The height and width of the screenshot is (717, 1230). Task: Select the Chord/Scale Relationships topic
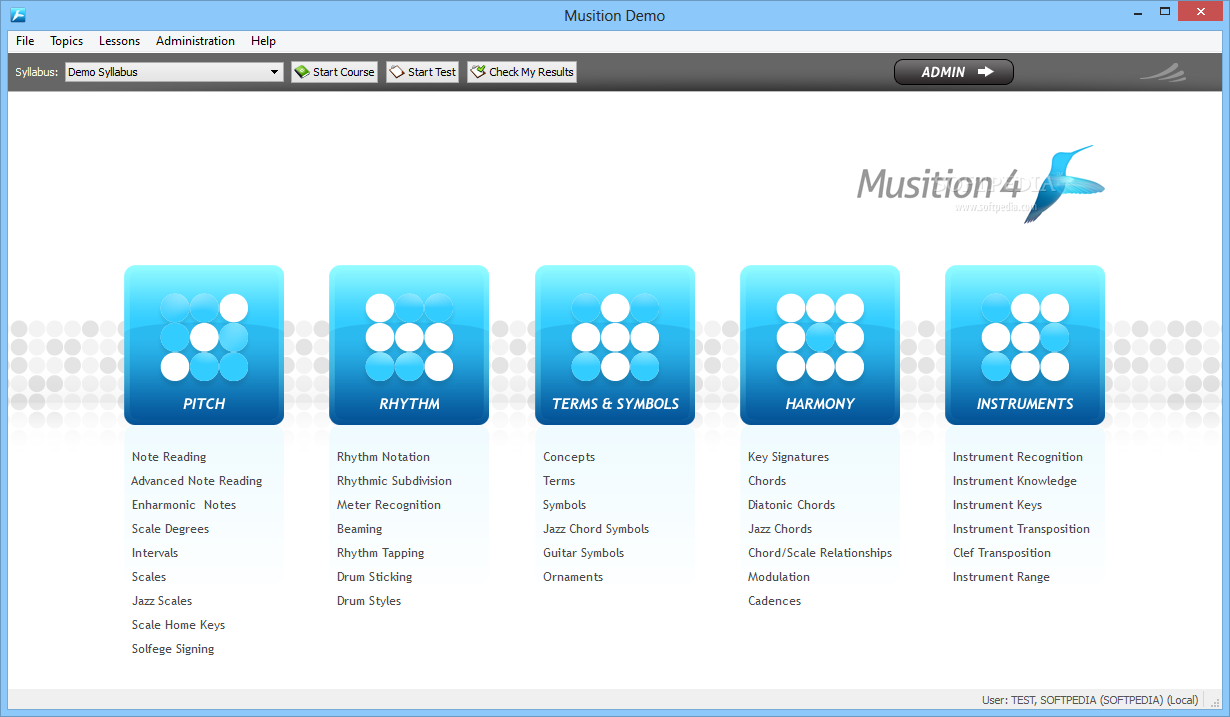pyautogui.click(x=820, y=553)
